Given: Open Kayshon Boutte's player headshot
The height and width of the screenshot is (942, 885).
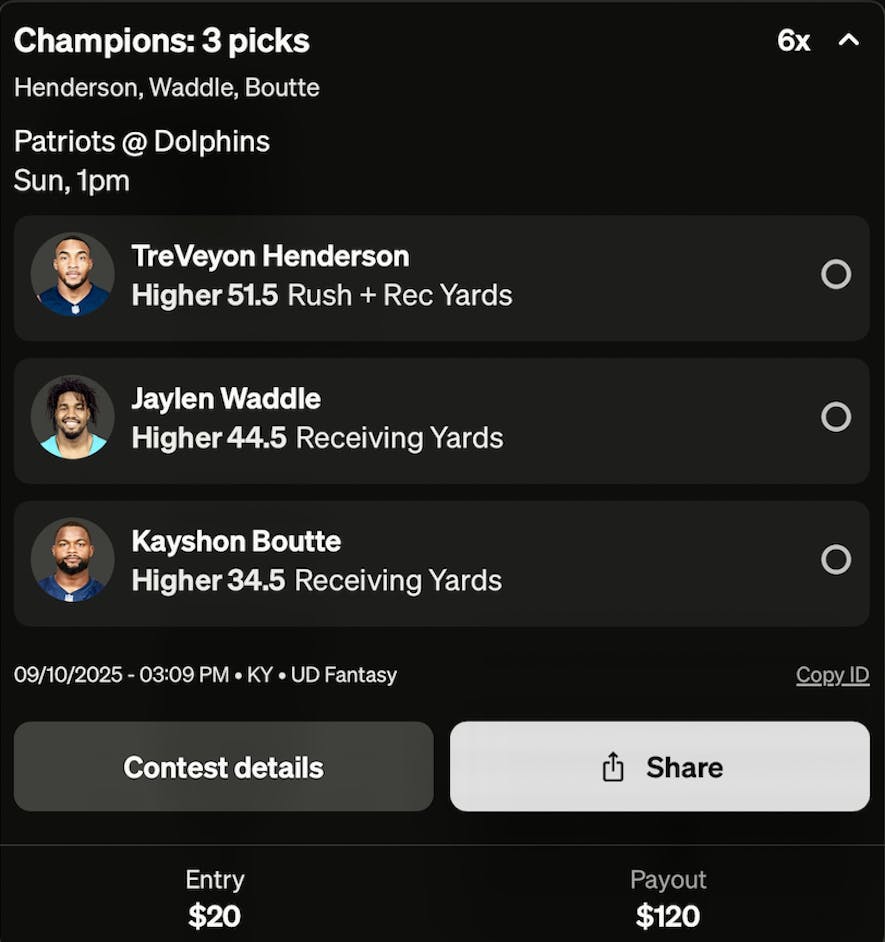Looking at the screenshot, I should pos(73,560).
